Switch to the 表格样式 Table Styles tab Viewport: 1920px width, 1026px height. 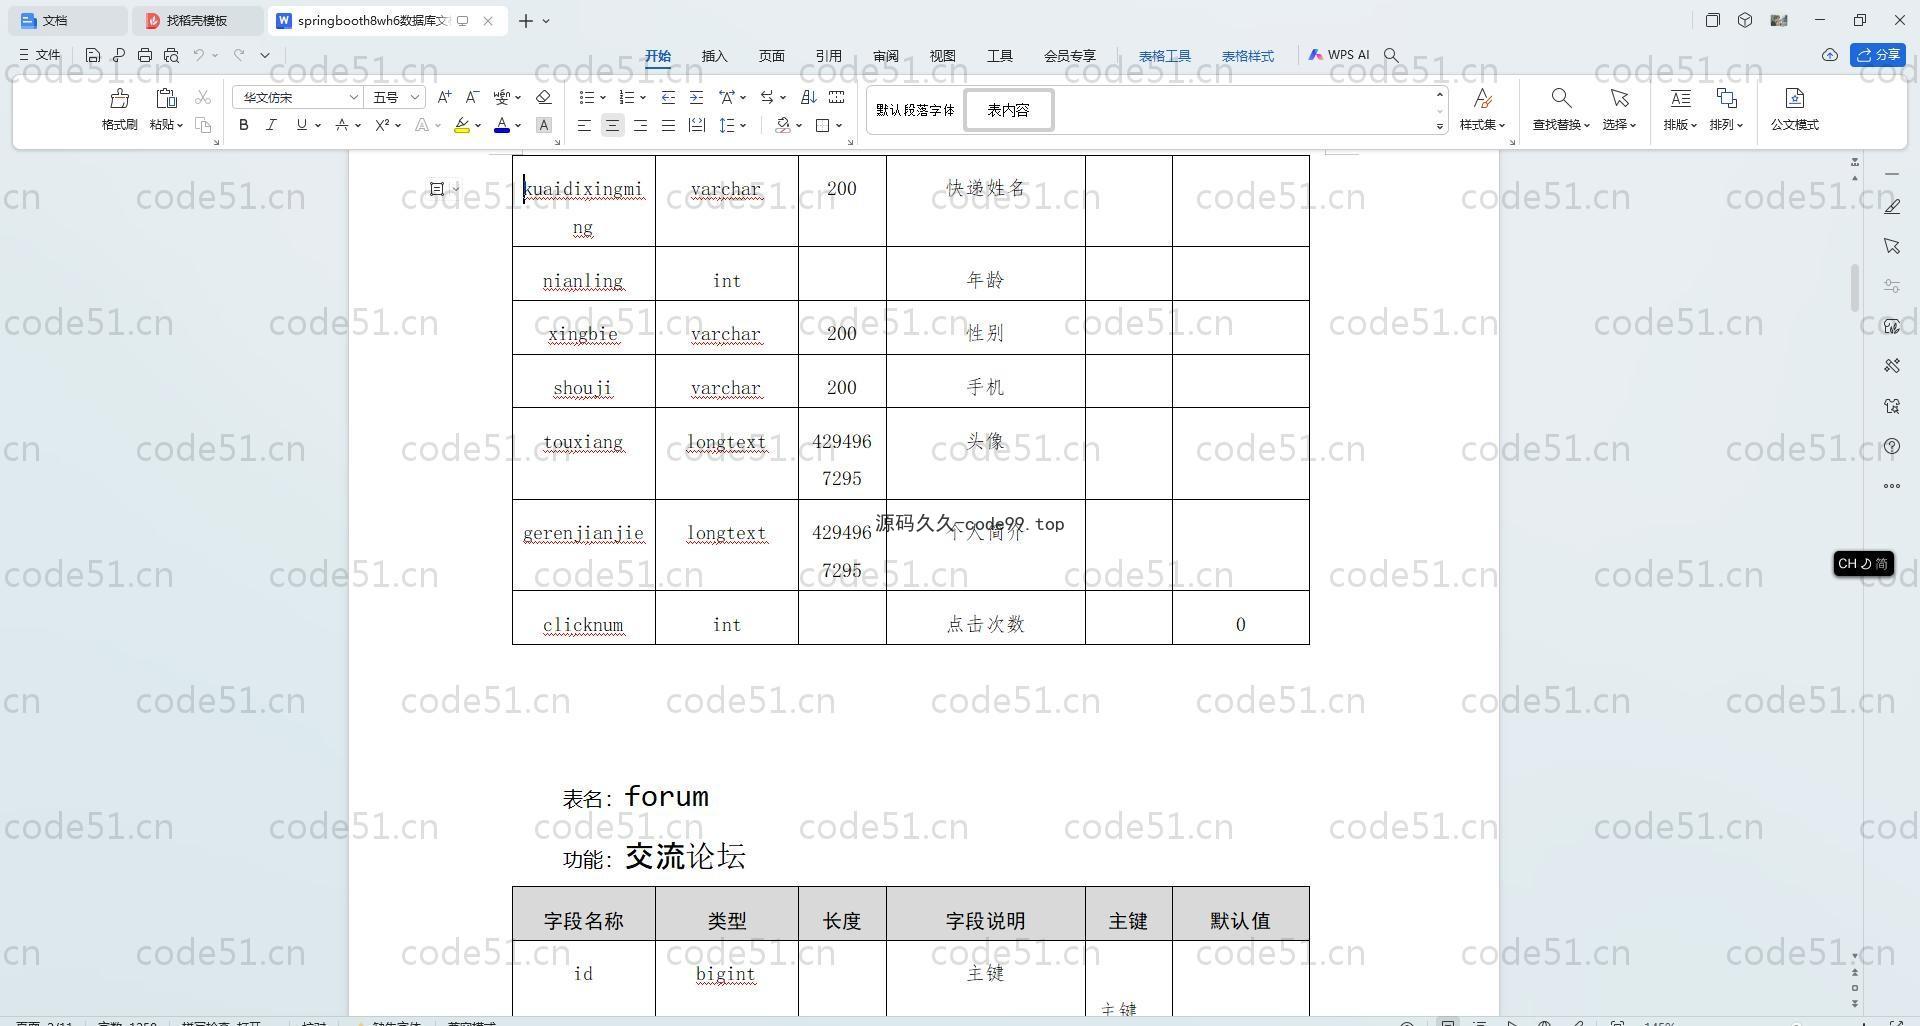pyautogui.click(x=1248, y=56)
